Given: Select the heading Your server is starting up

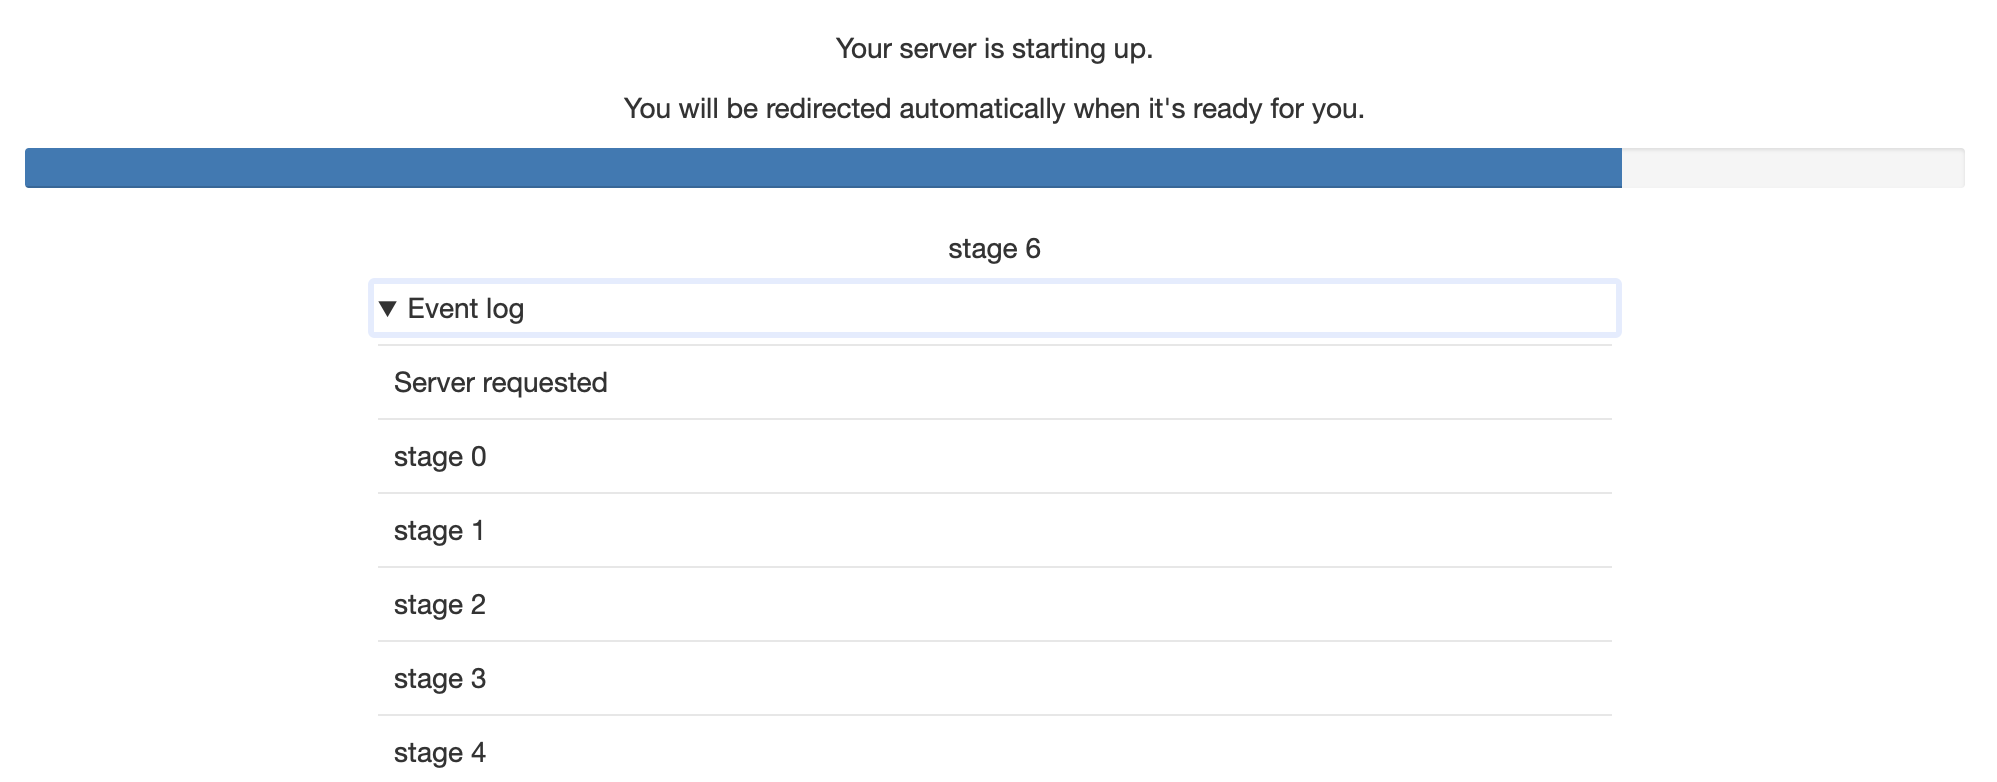Looking at the screenshot, I should point(995,46).
